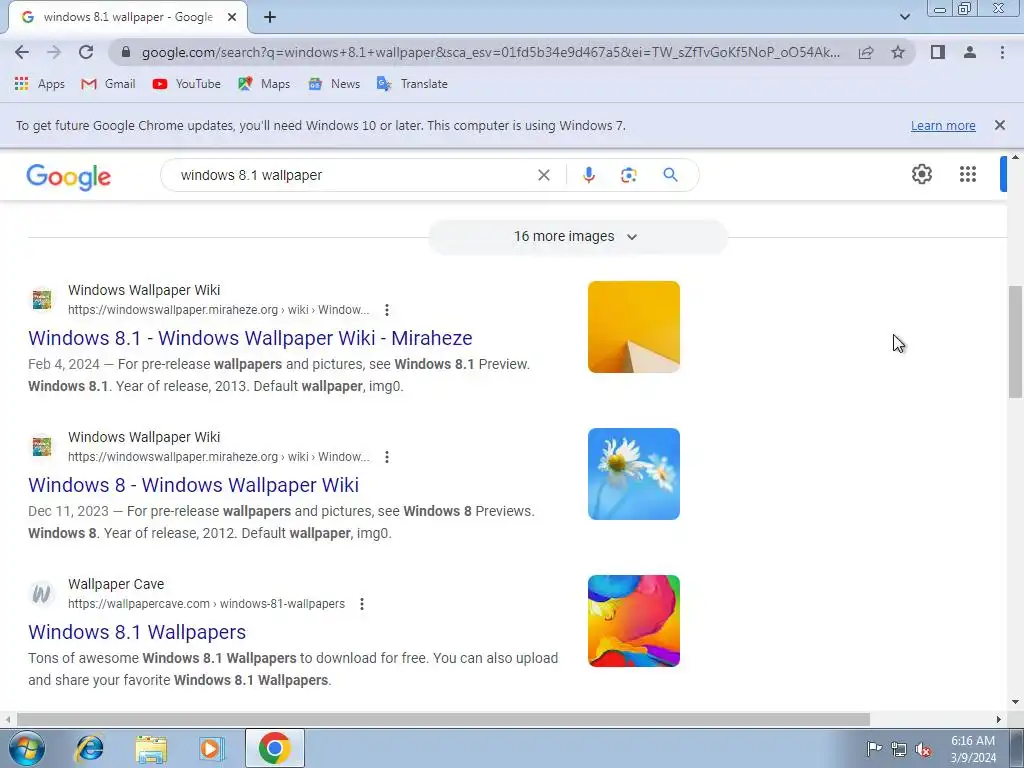Open options for Windows 8 wiki result

point(387,456)
